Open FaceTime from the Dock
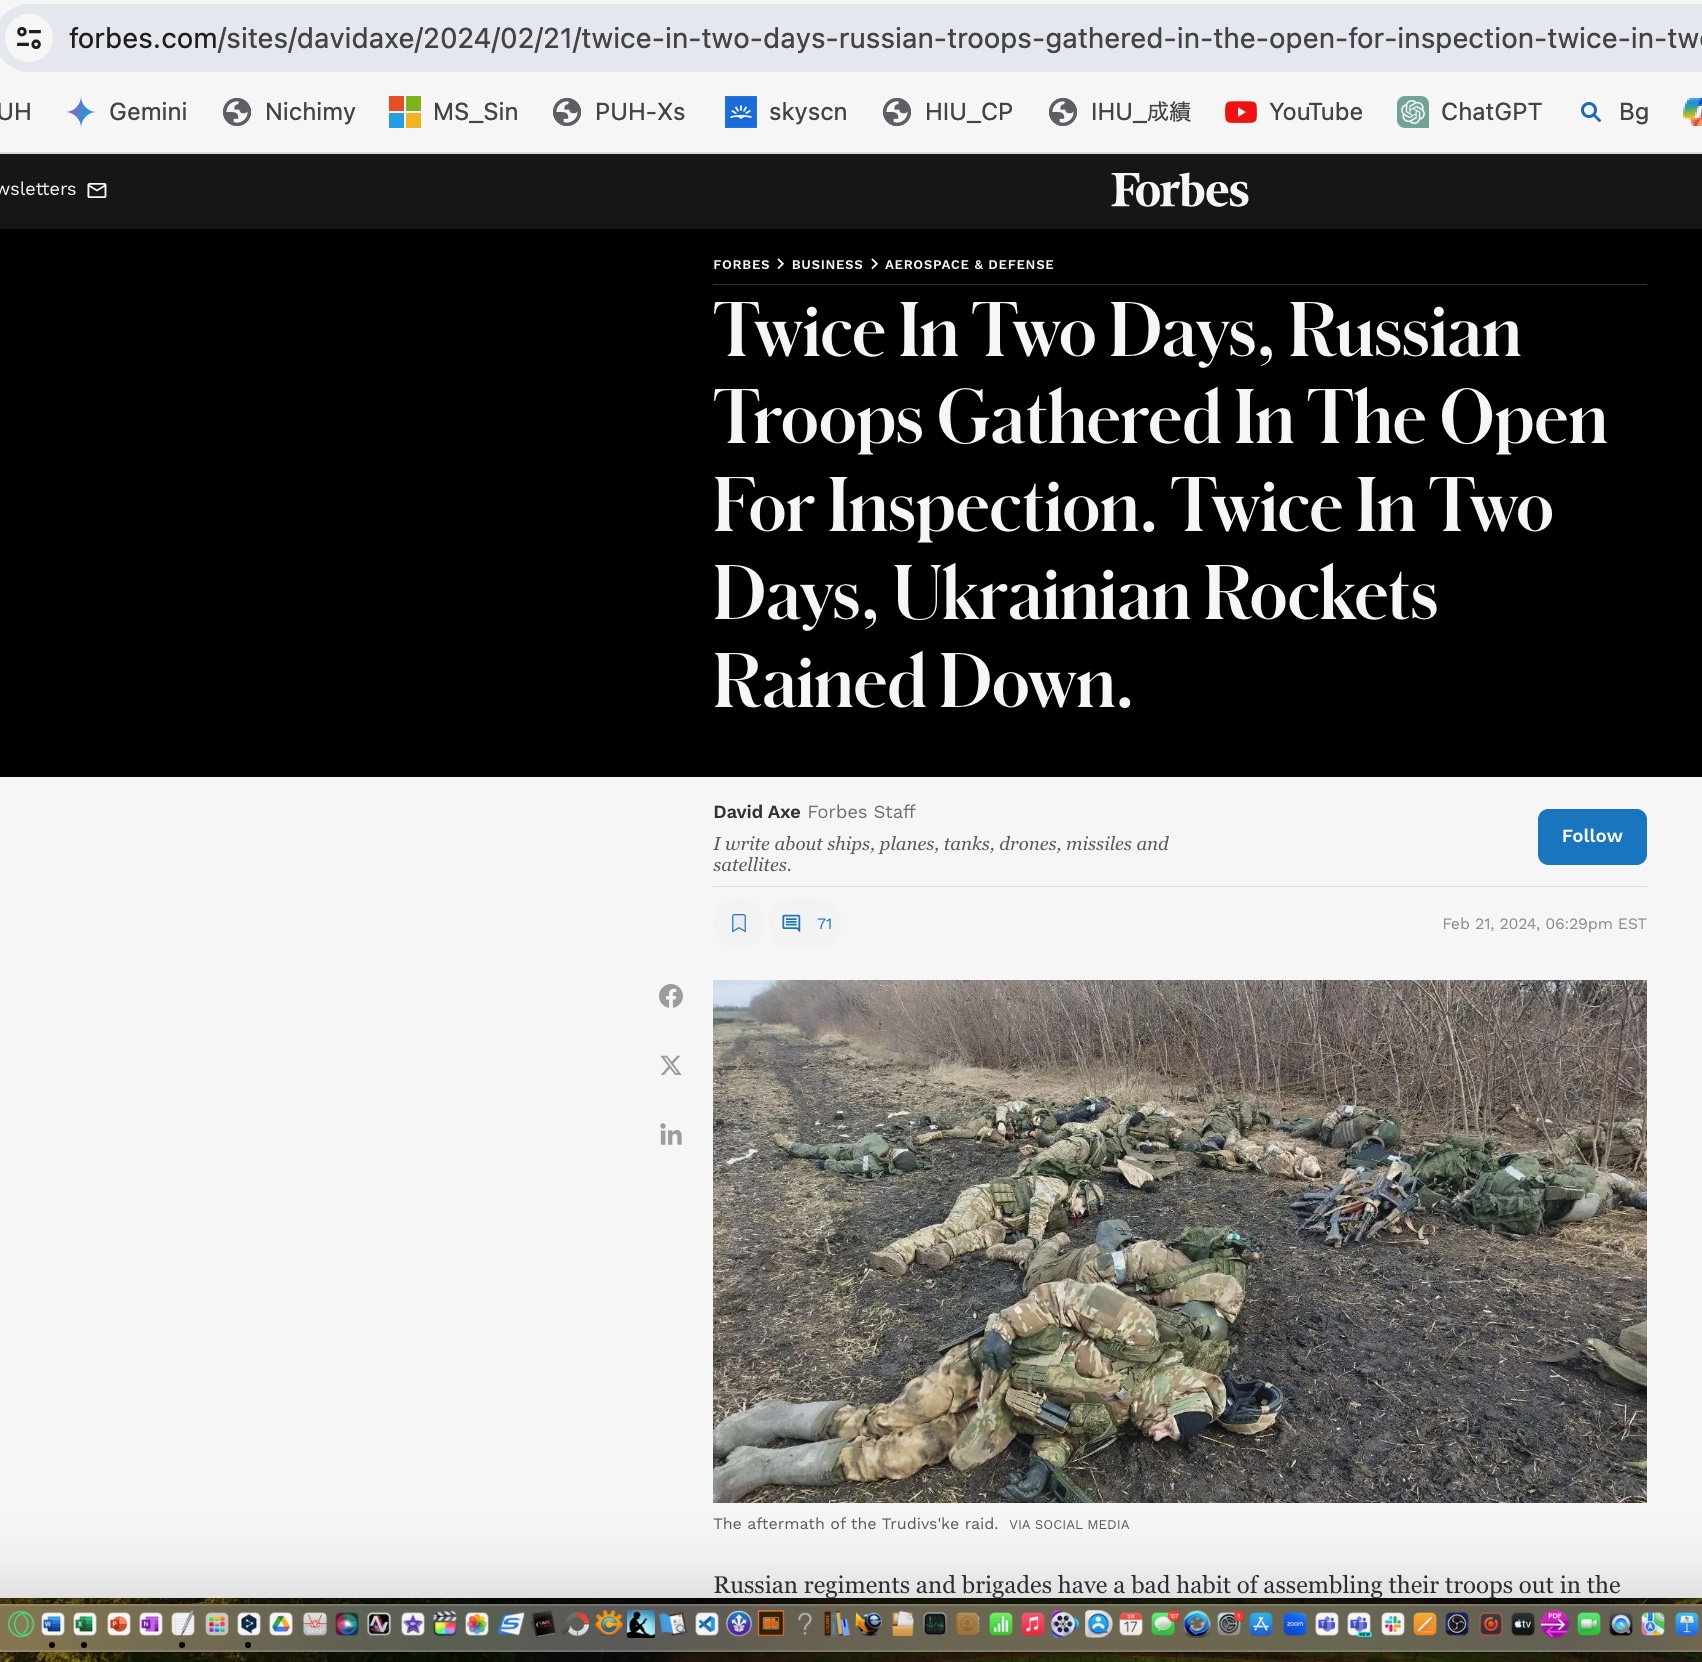Screen dimensions: 1702x1662 pos(1589,1624)
